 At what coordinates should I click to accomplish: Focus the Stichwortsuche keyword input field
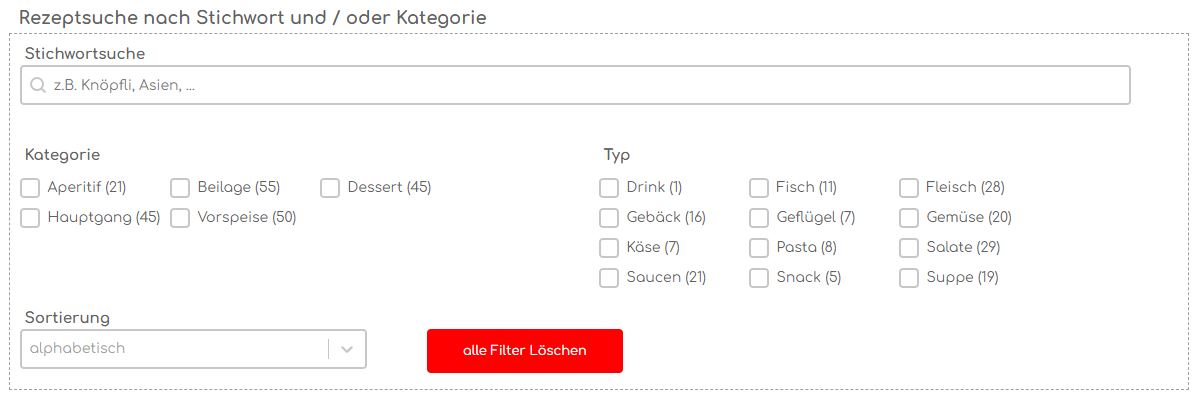[x=575, y=85]
